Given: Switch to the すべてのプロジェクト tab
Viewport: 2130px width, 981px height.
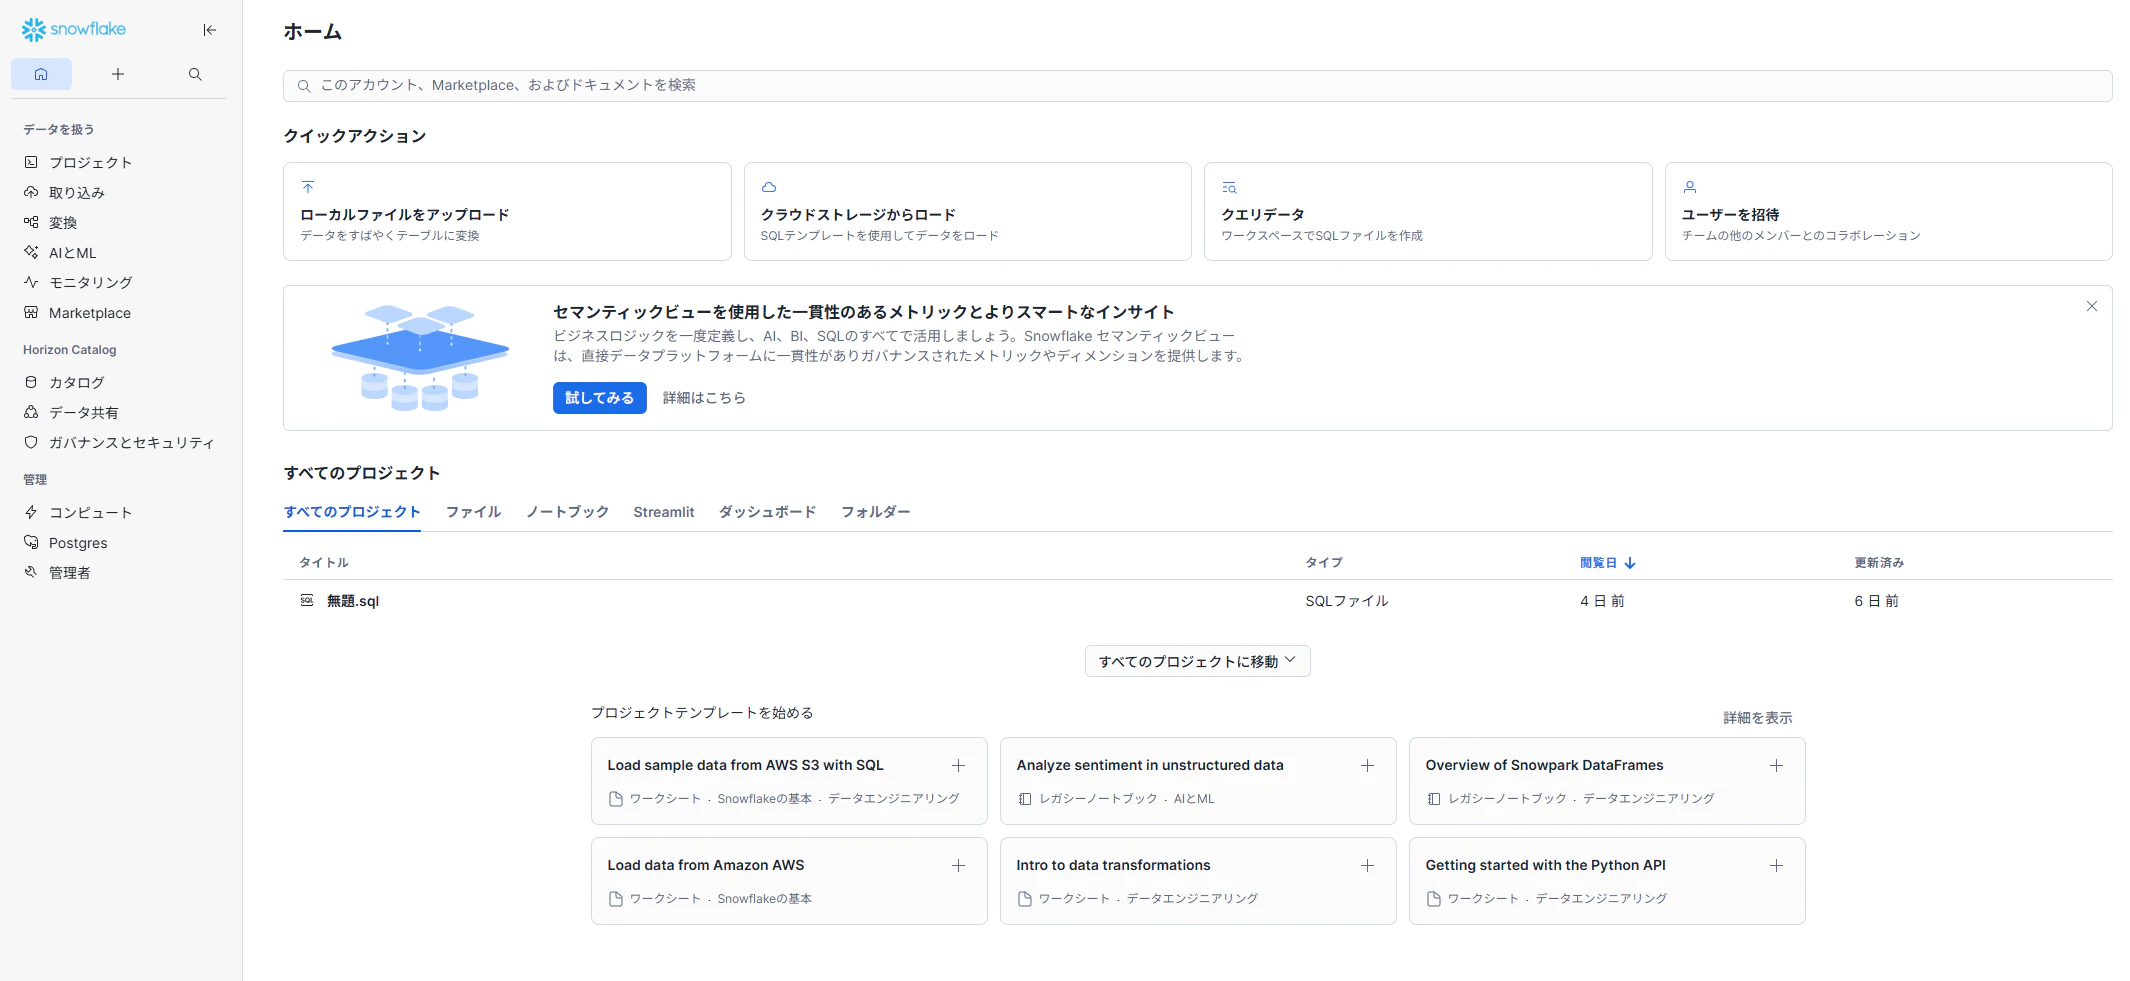Looking at the screenshot, I should coord(352,512).
